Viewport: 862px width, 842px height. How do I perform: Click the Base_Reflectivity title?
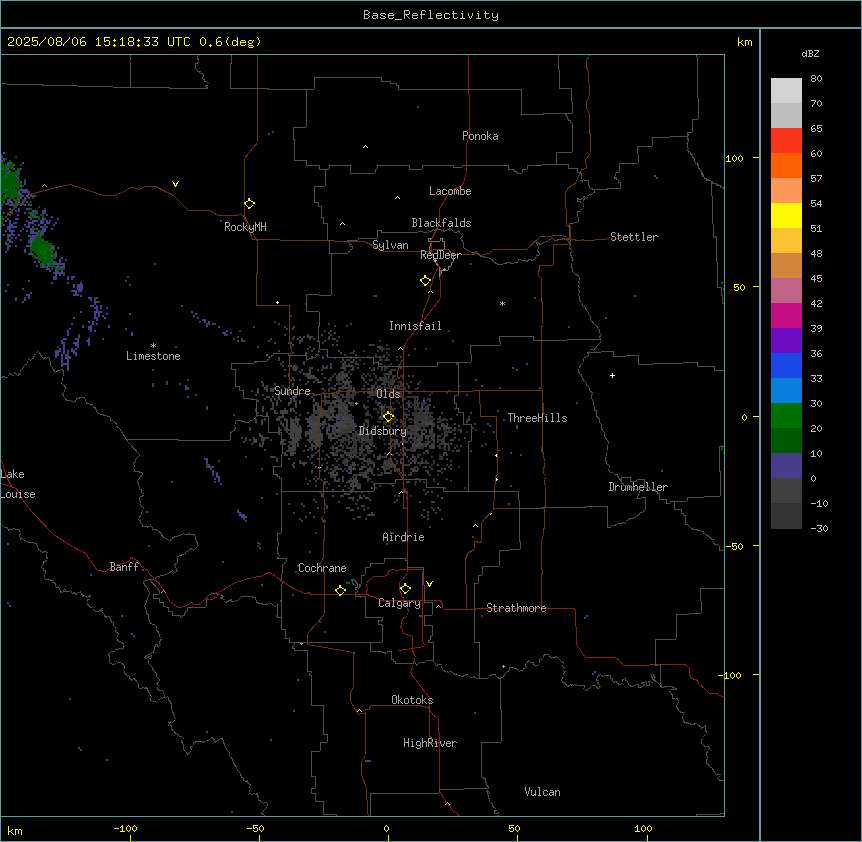click(431, 15)
